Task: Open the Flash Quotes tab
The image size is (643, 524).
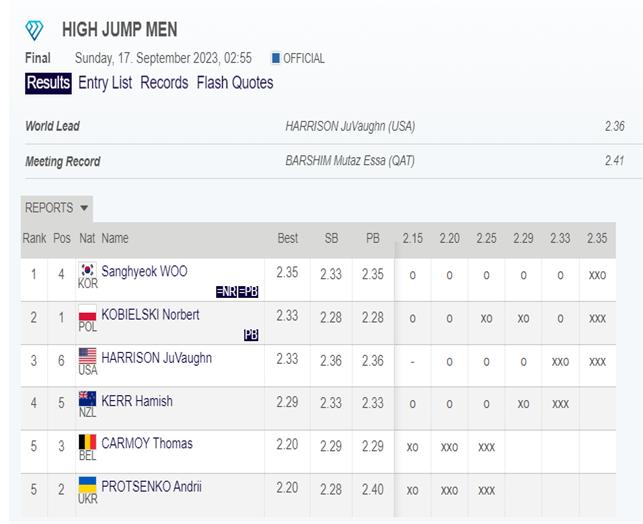Action: [235, 83]
